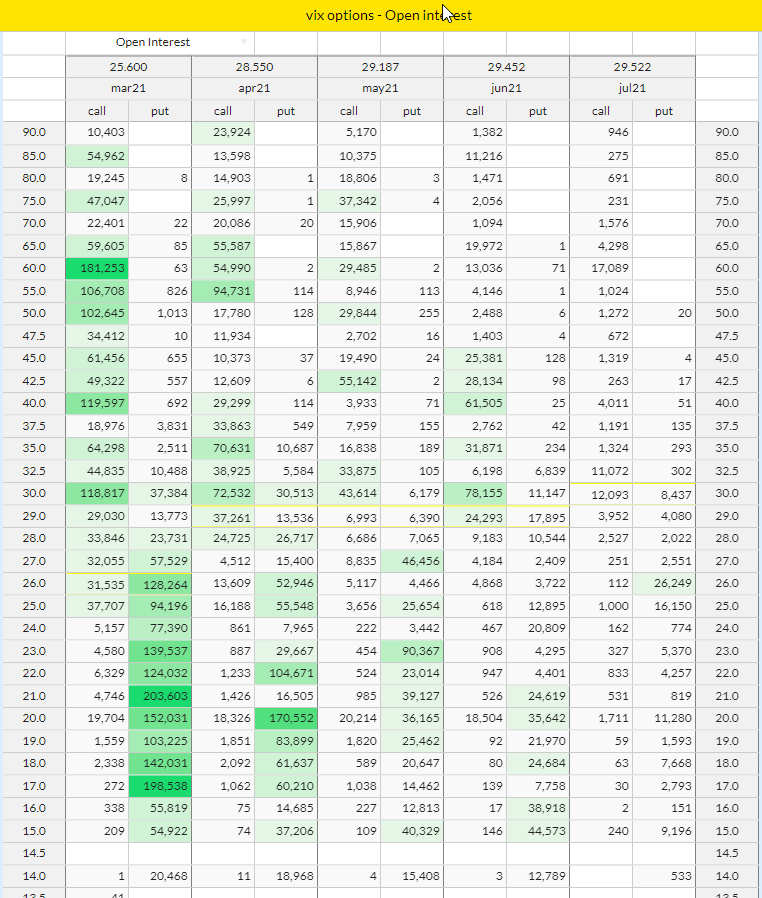762x898 pixels.
Task: Select the mar21 expiry header
Action: click(x=128, y=88)
